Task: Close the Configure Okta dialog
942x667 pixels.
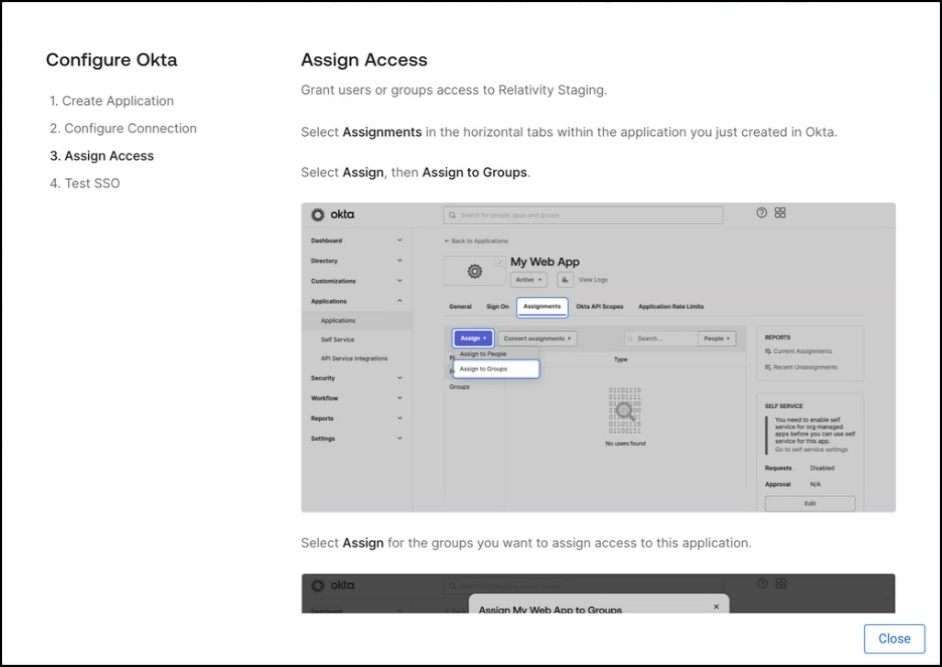Action: (894, 639)
